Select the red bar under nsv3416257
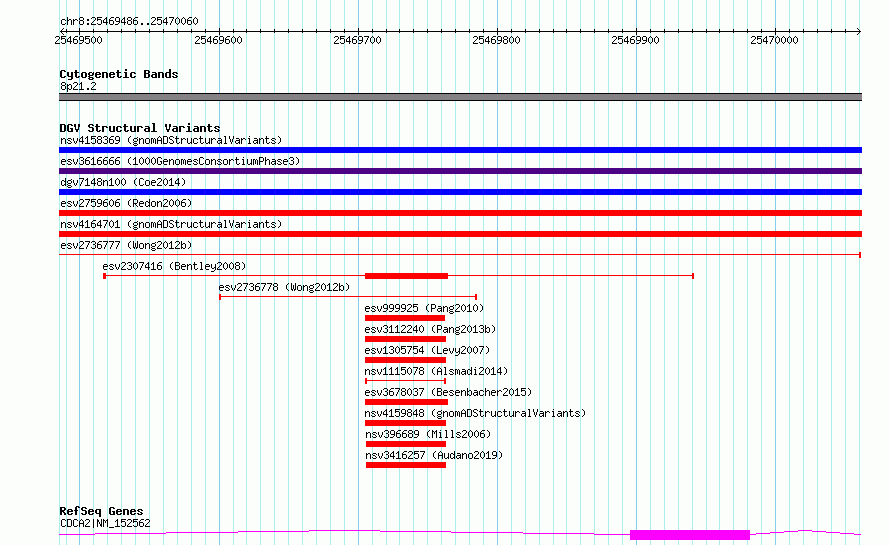This screenshot has width=890, height=545. pyautogui.click(x=406, y=465)
